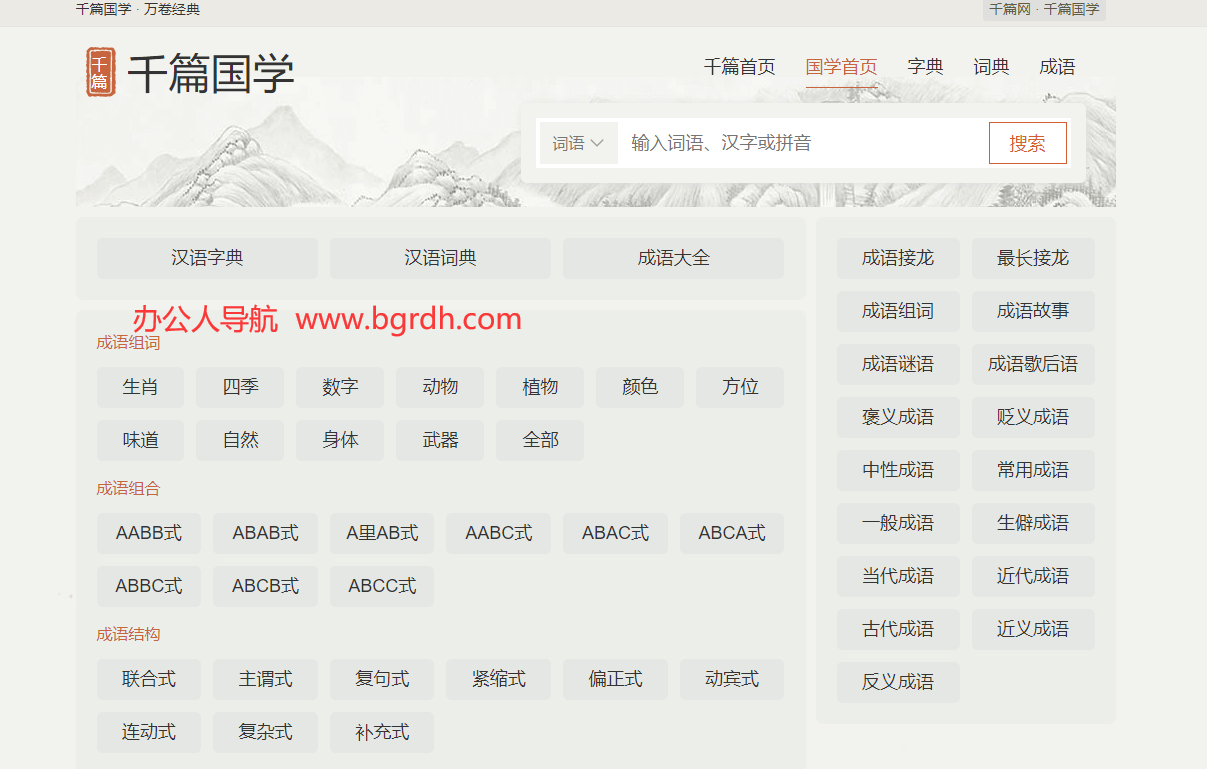Screen dimensions: 1207x769
Task: Go to 千篇首页 in the navigation
Action: click(739, 67)
